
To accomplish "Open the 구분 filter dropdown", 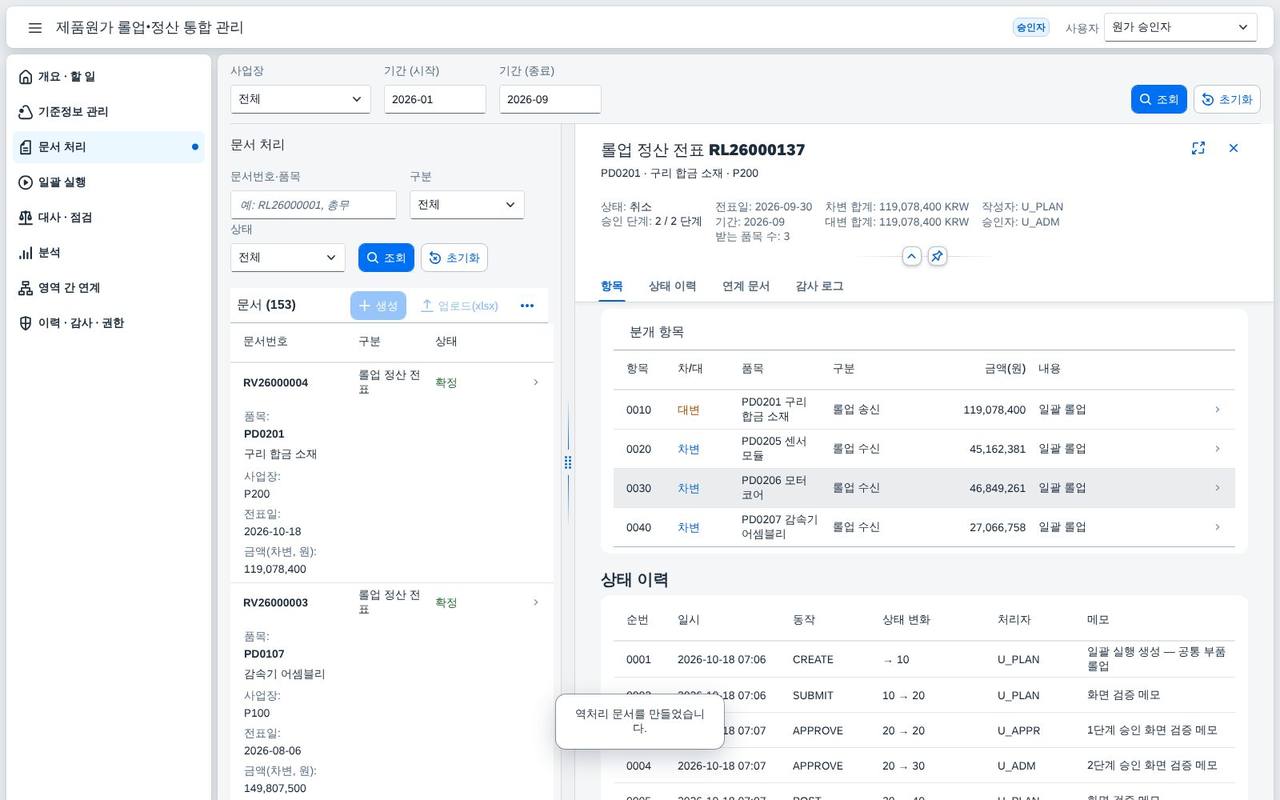I will click(467, 205).
